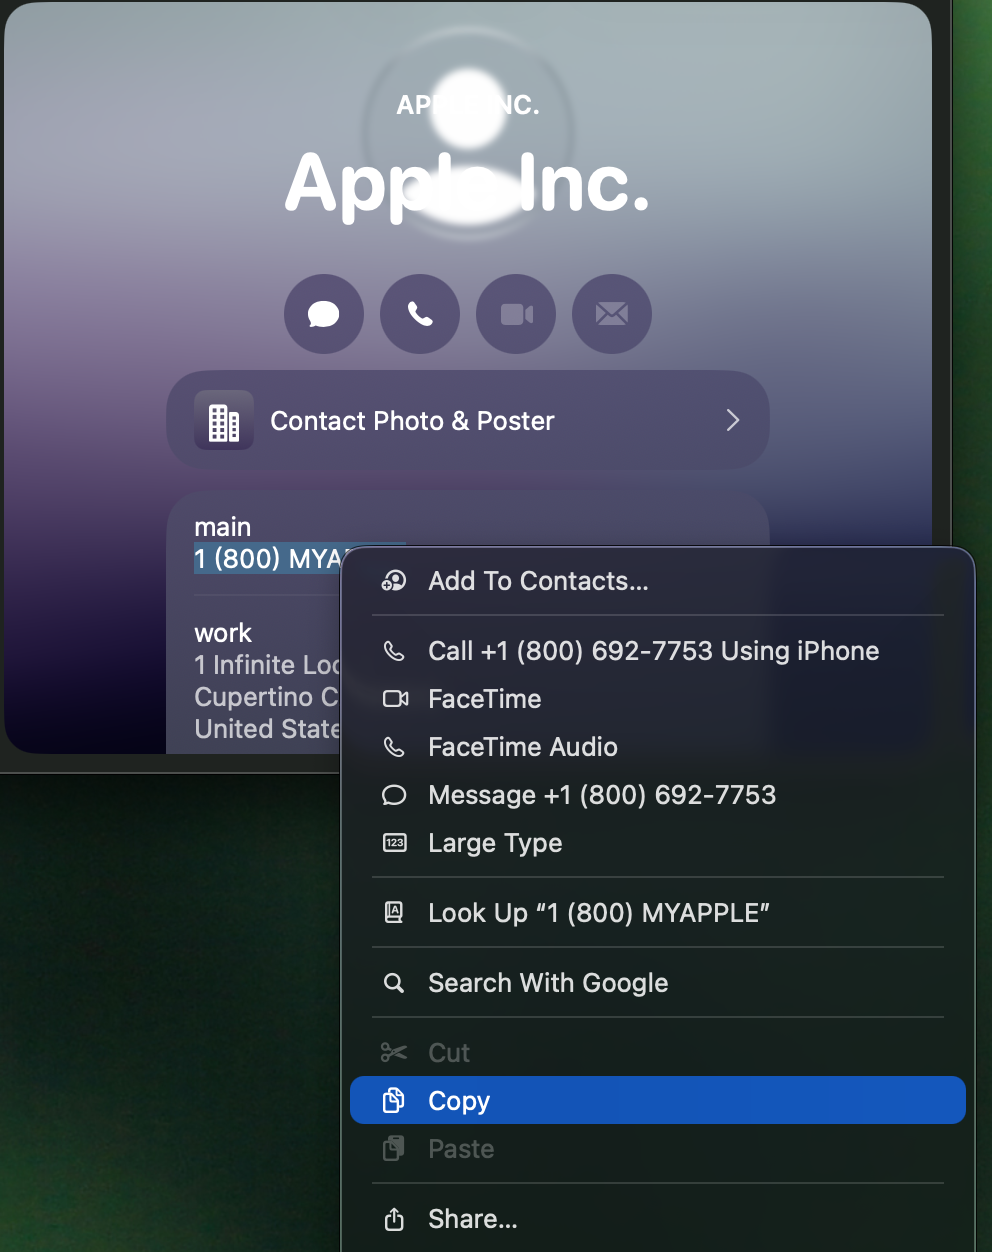Click the Message speech bubble menu icon
Image resolution: width=992 pixels, height=1252 pixels.
tap(394, 795)
